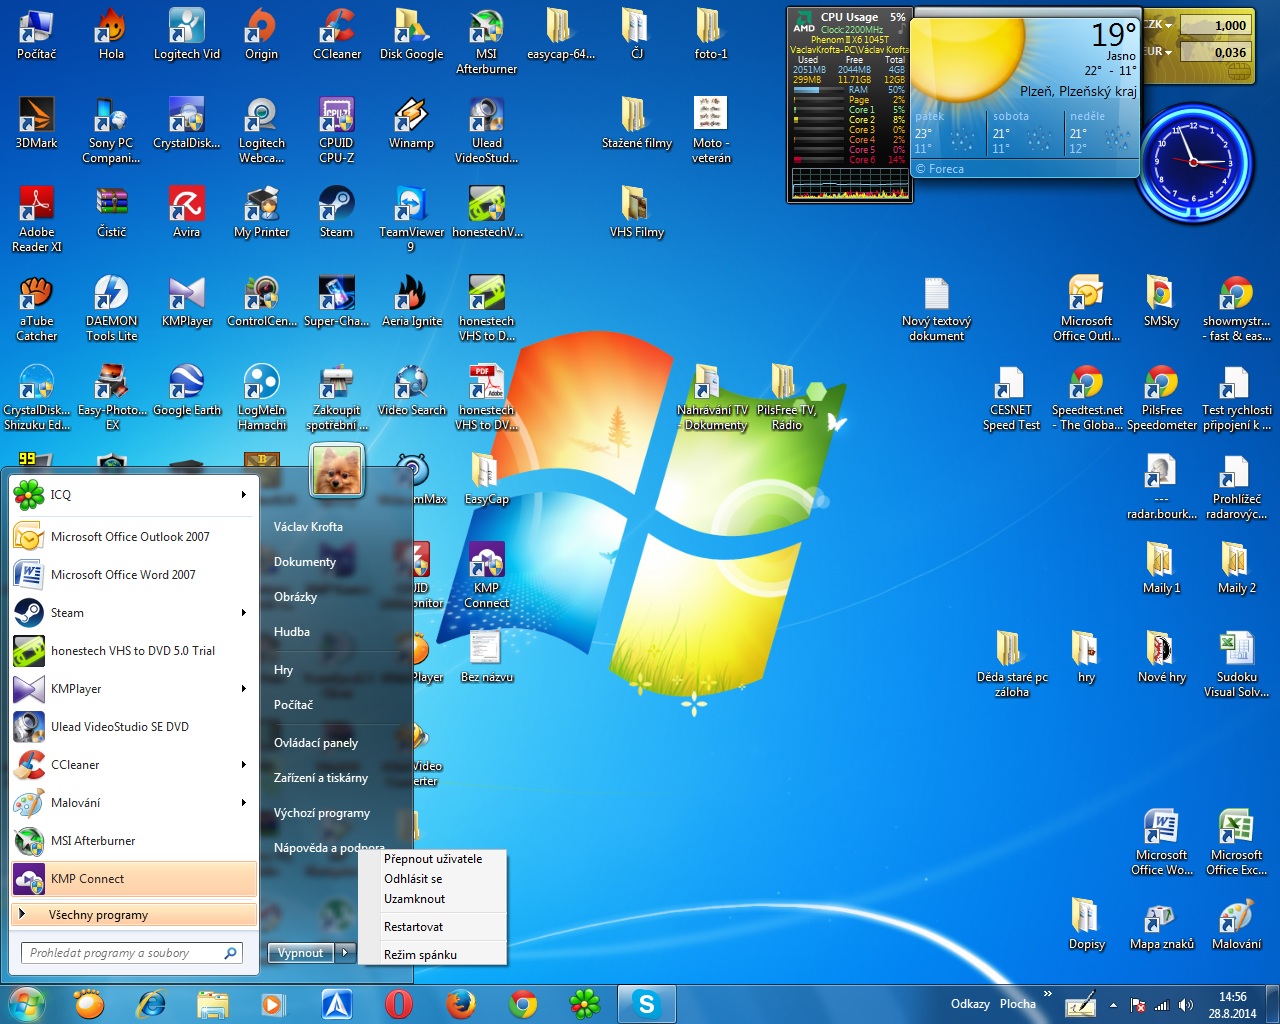Viewport: 1280px width, 1024px height.
Task: Choose Restartovat from shutdown menu
Action: [433, 926]
